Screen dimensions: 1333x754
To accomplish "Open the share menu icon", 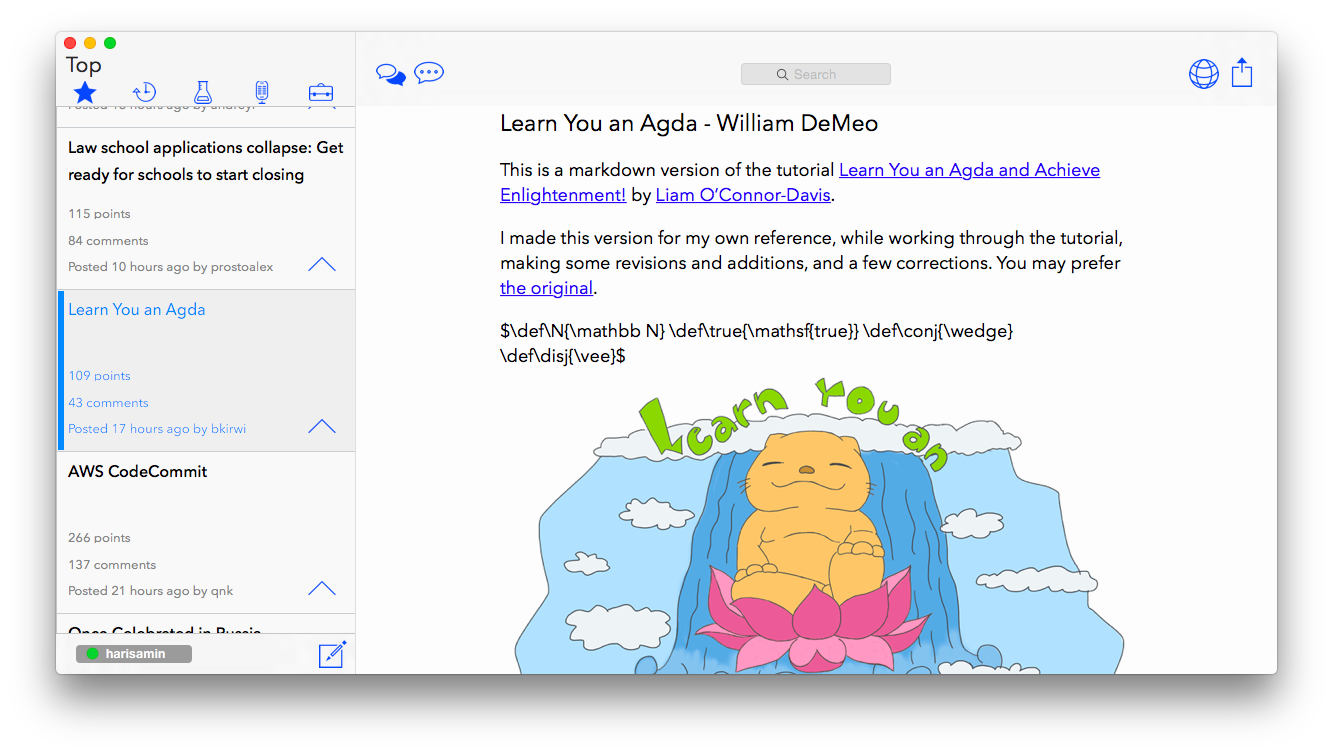I will (x=1241, y=73).
